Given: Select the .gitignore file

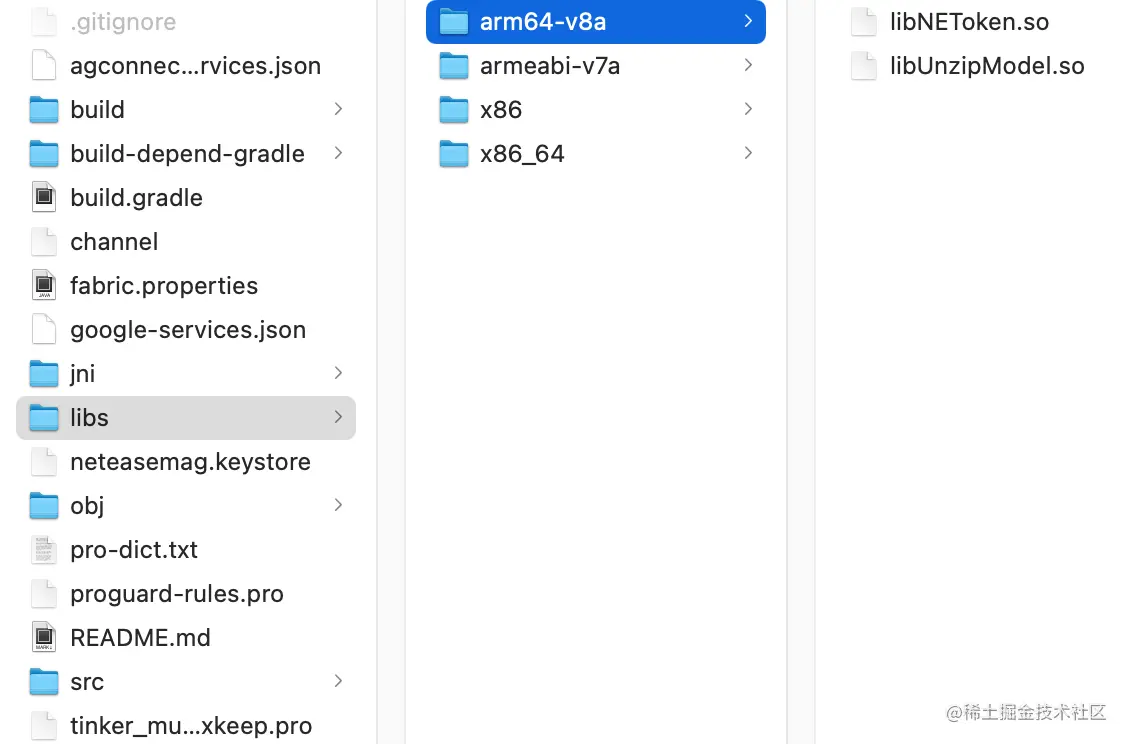Looking at the screenshot, I should pos(123,22).
